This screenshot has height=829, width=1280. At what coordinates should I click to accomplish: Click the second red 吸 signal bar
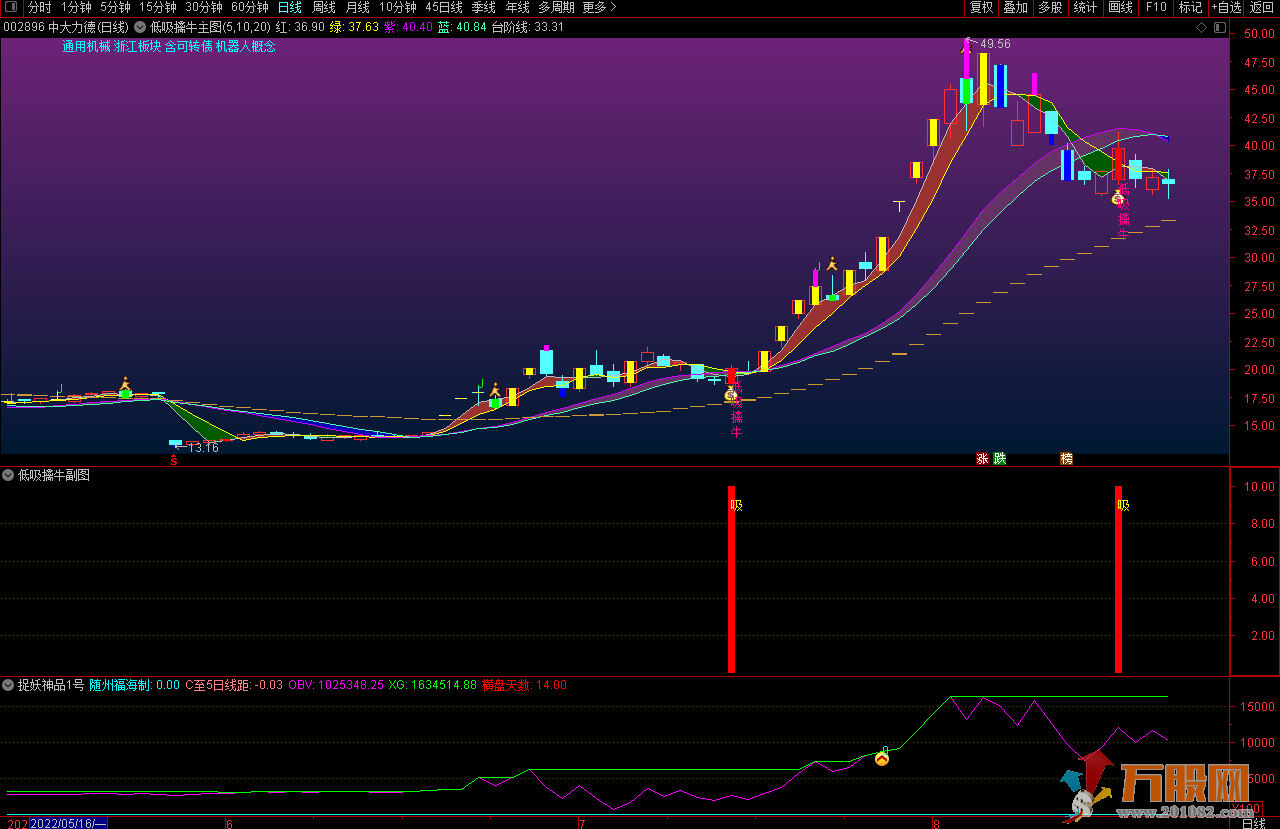(x=1118, y=579)
